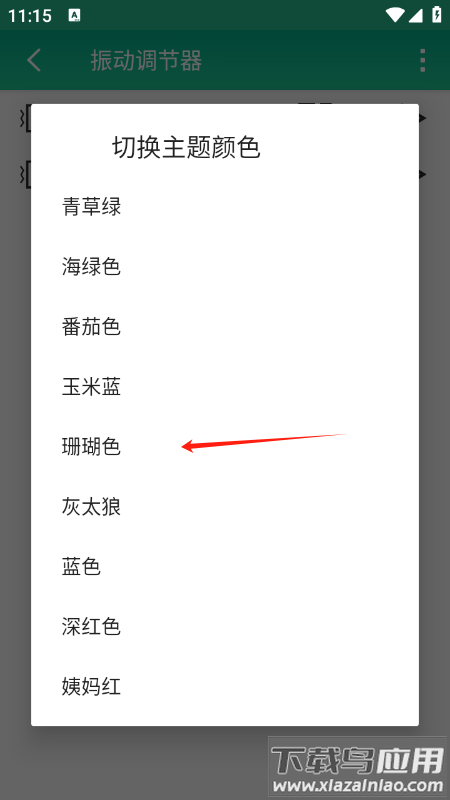This screenshot has height=800, width=450.
Task: Tap first play arrow behind dialog
Action: coord(423,118)
